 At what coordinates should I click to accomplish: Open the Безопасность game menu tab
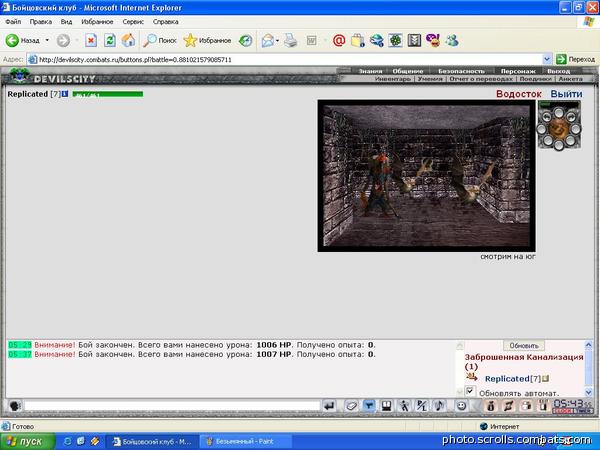[461, 71]
